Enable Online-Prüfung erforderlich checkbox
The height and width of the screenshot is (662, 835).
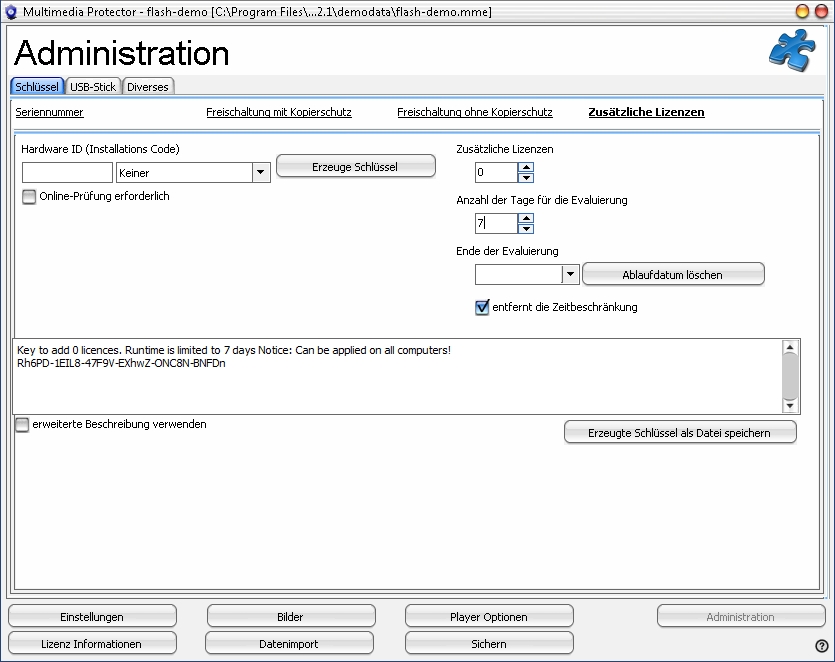29,197
